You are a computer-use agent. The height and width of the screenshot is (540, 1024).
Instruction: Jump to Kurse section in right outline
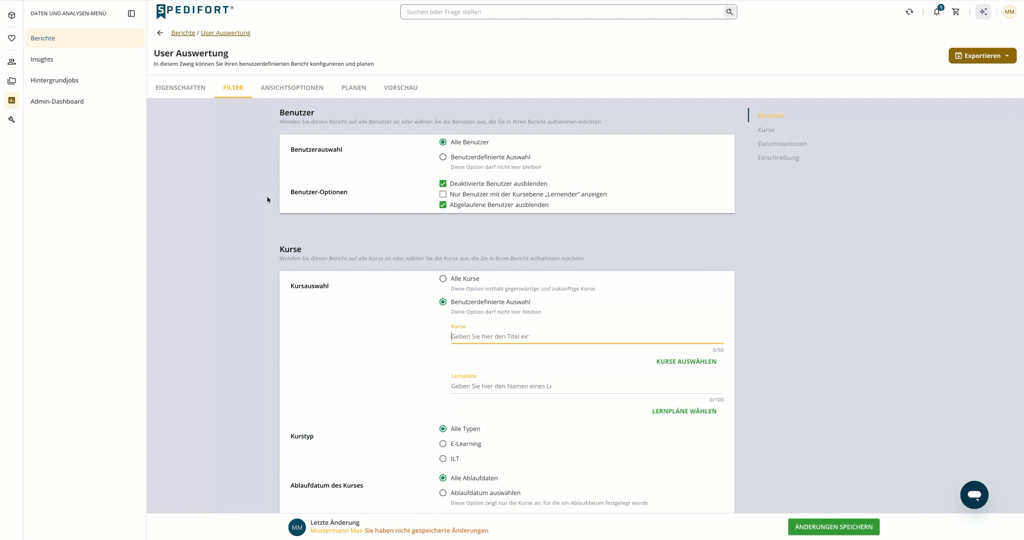point(766,130)
